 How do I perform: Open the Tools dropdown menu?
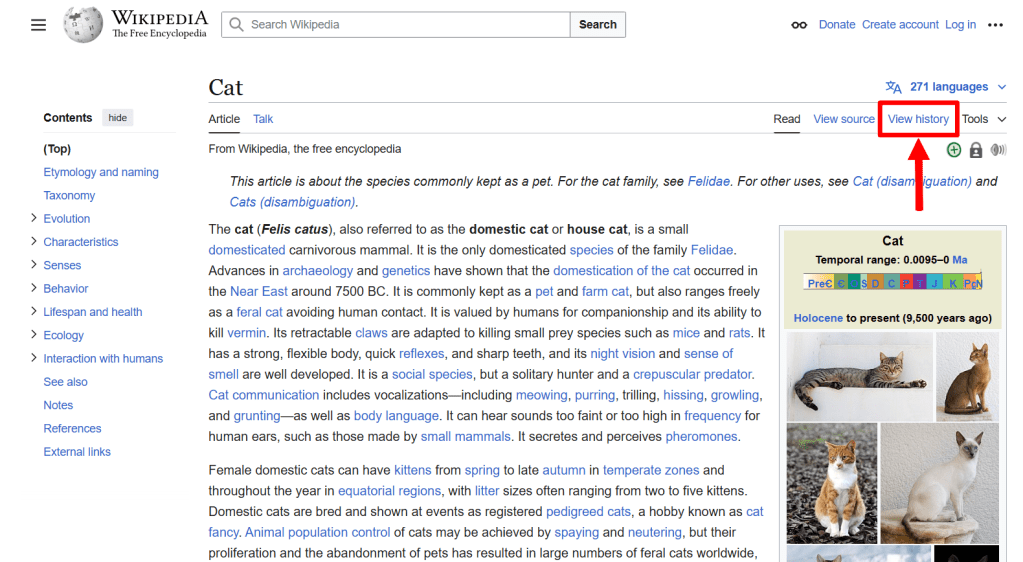pyautogui.click(x=983, y=119)
